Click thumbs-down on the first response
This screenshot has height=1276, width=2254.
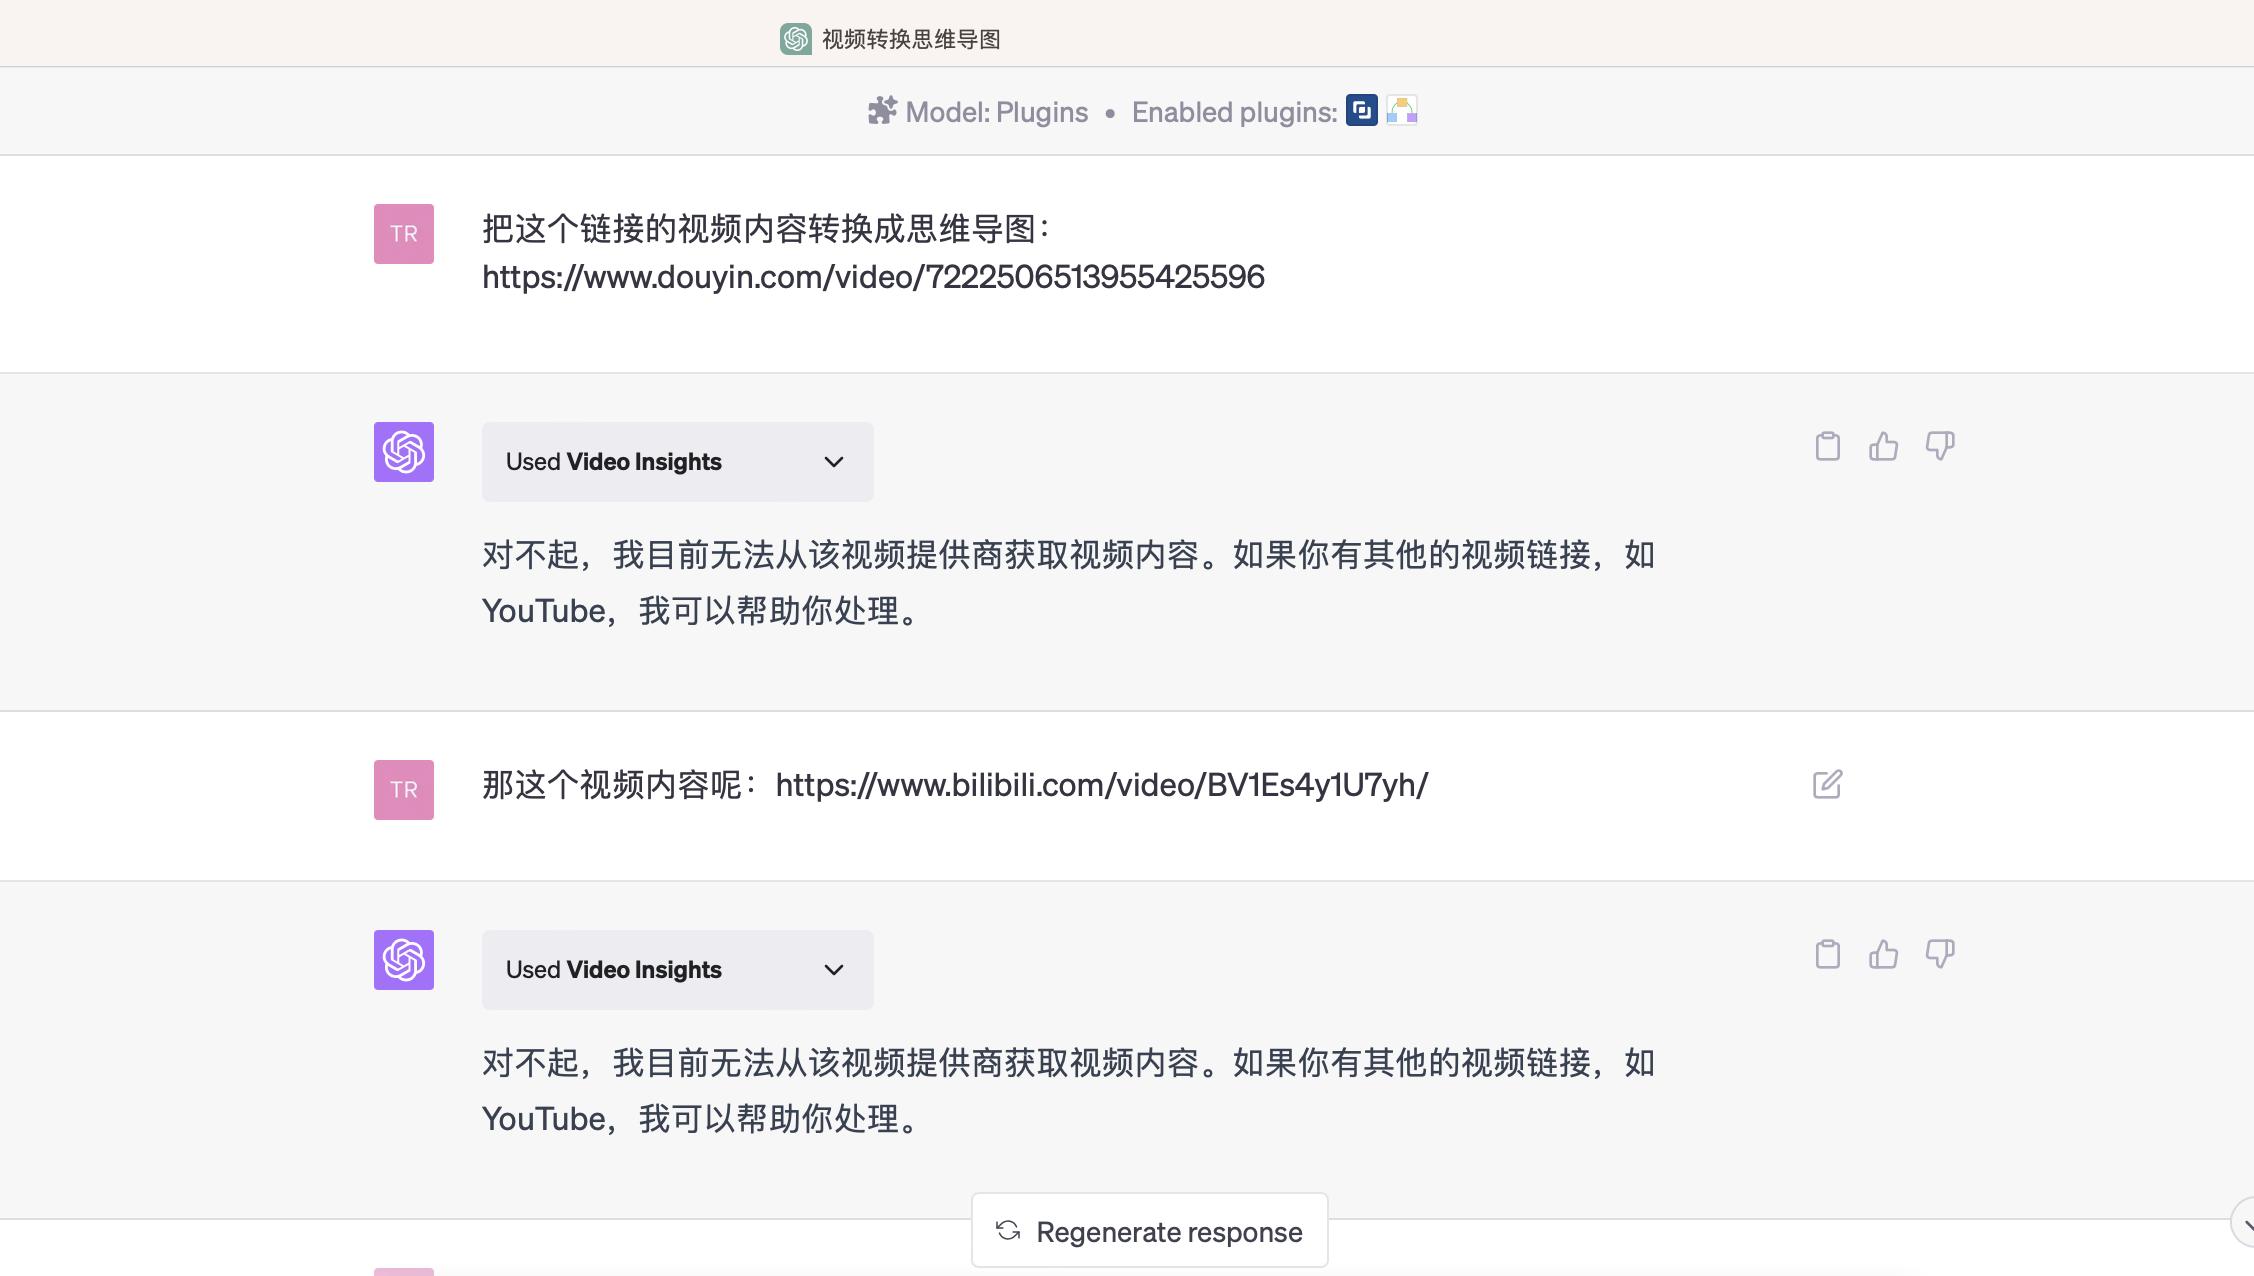pos(1939,447)
